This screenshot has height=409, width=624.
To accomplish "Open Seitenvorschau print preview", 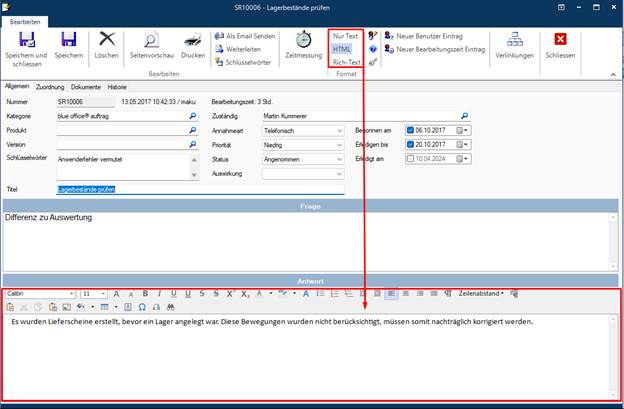I will (x=152, y=45).
